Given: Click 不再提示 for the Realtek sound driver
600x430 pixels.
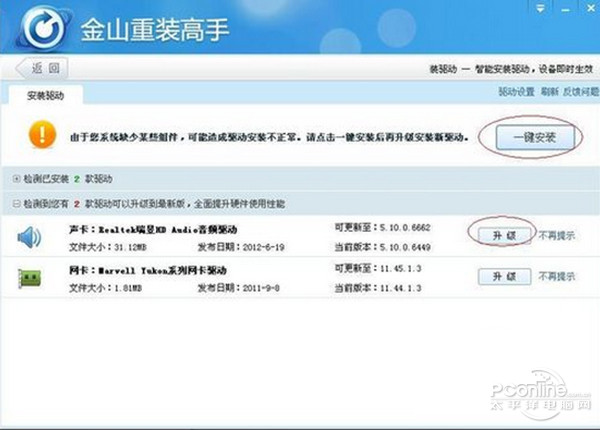Looking at the screenshot, I should pyautogui.click(x=557, y=236).
